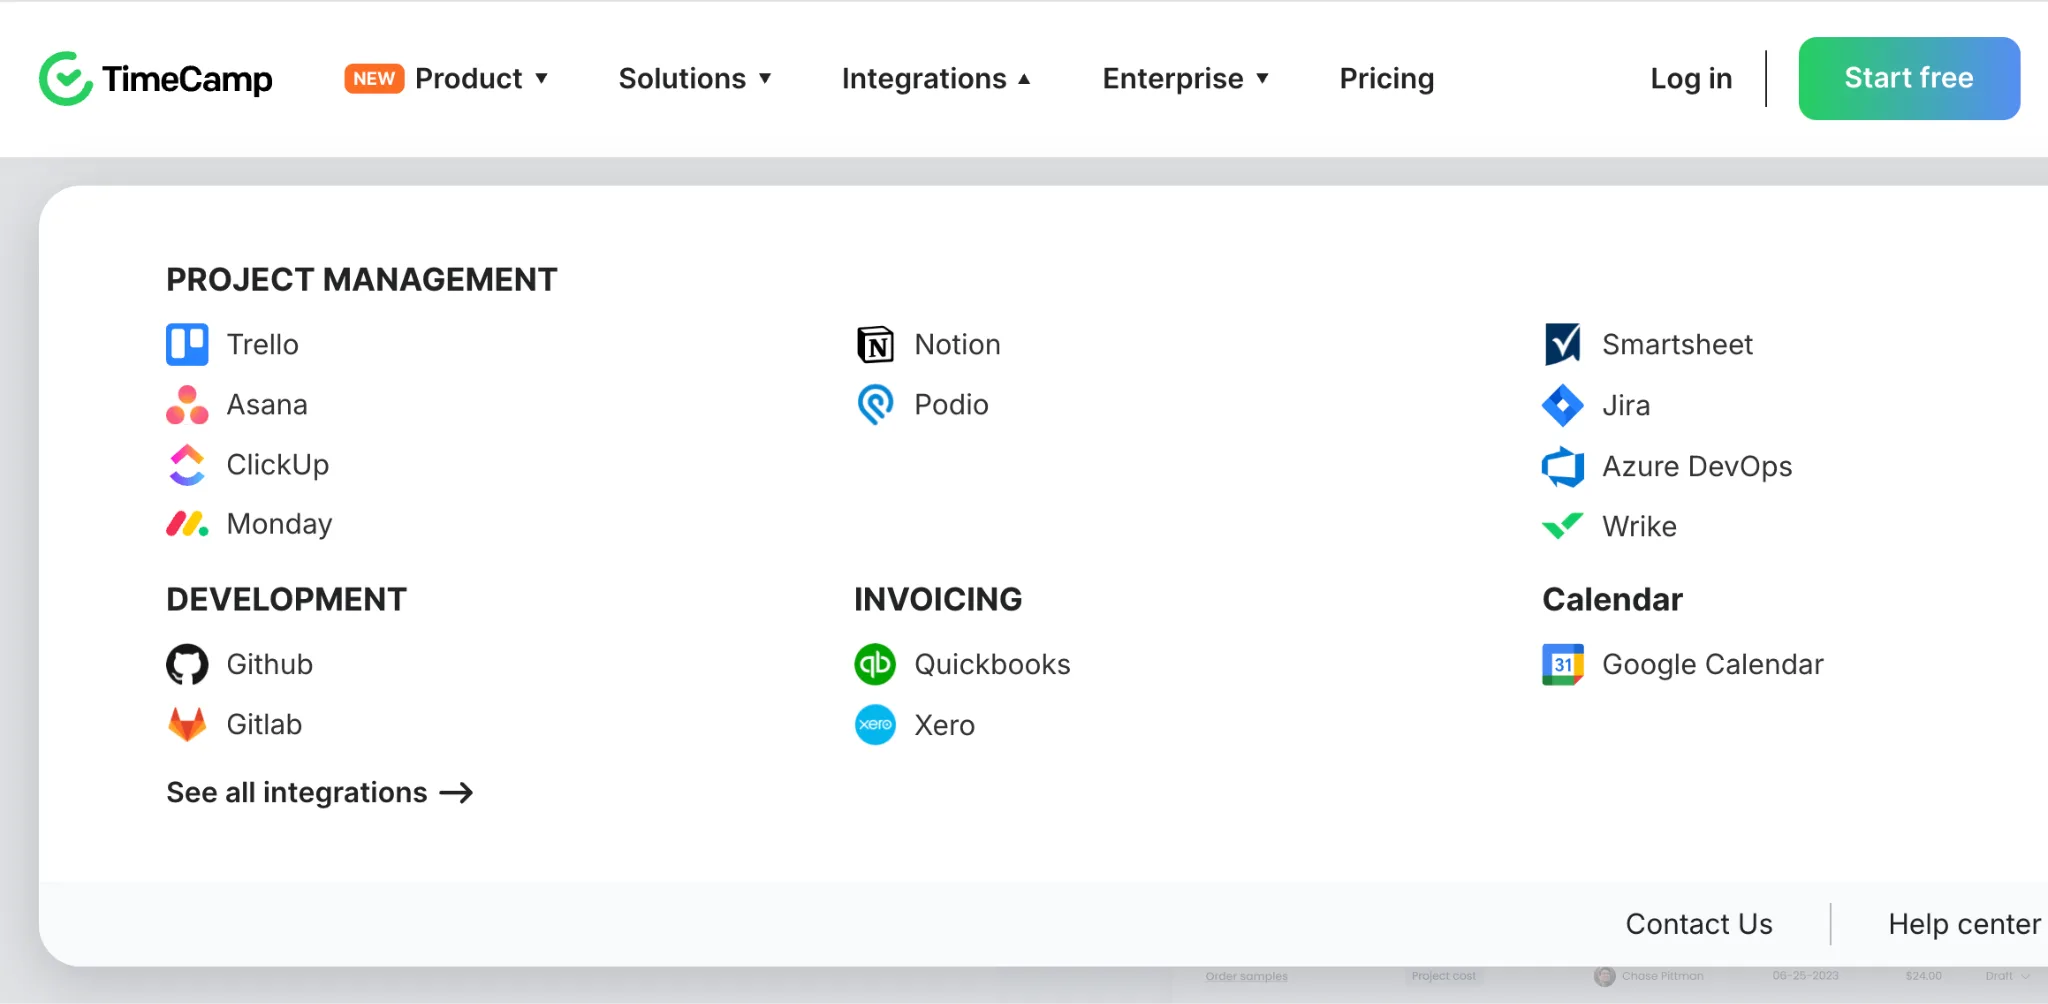Select the Notion integration
Screen dimensions: 2048x1004
click(957, 345)
